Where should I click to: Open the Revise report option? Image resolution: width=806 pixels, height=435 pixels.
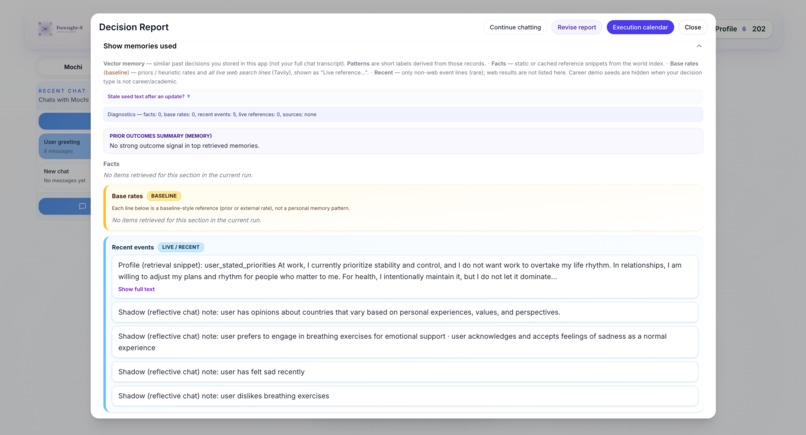coord(576,27)
